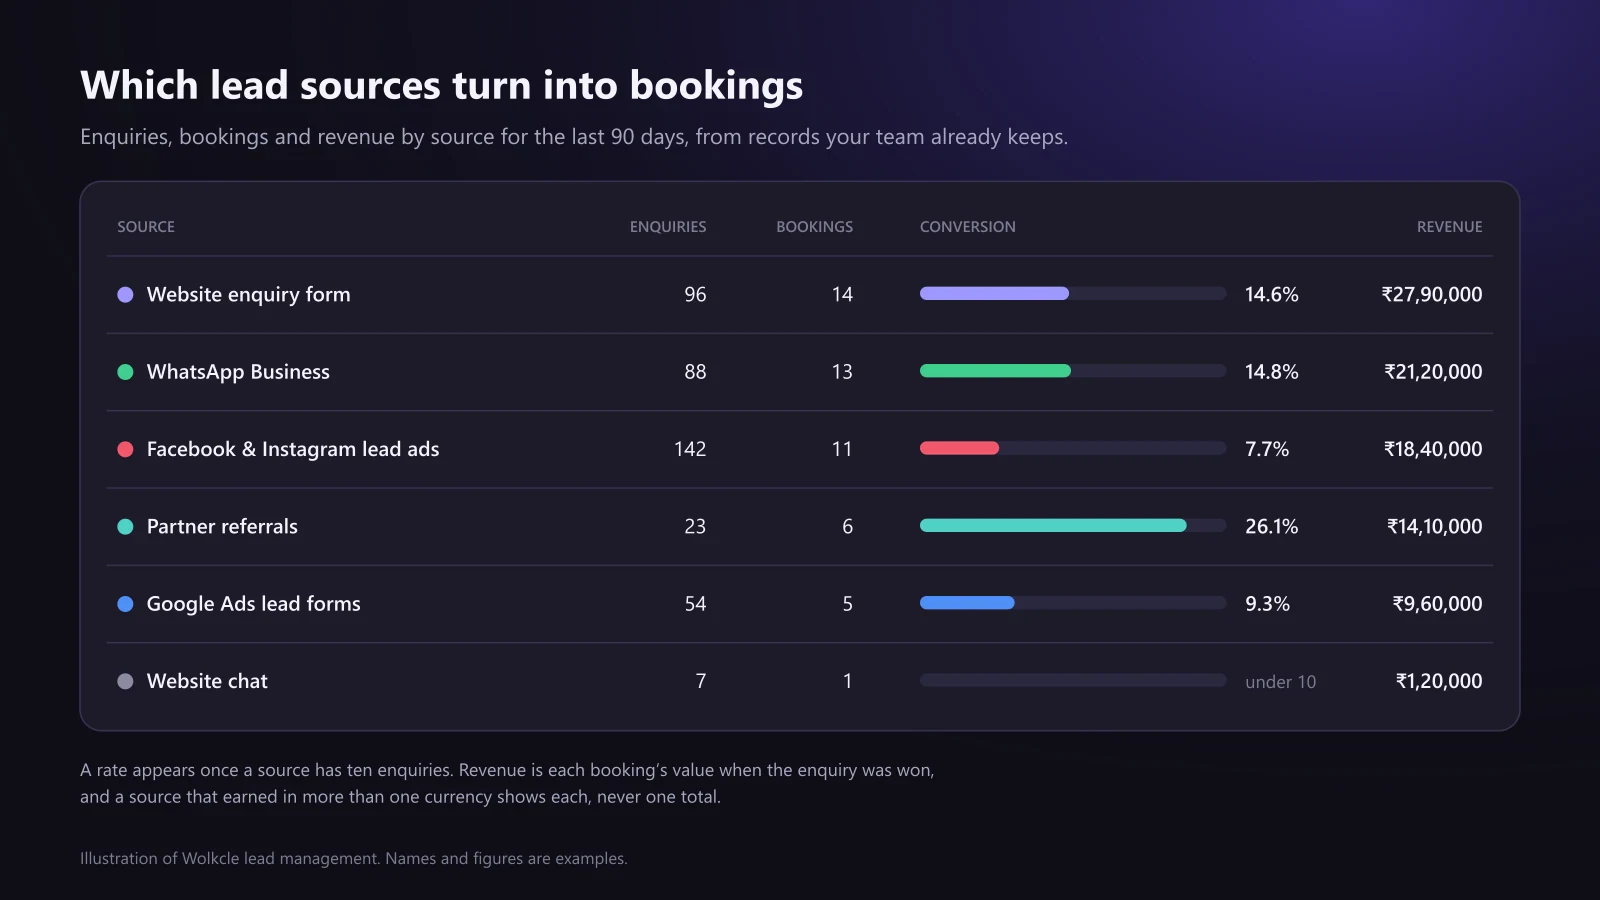Select the 'Website enquiry form' source name

click(249, 295)
